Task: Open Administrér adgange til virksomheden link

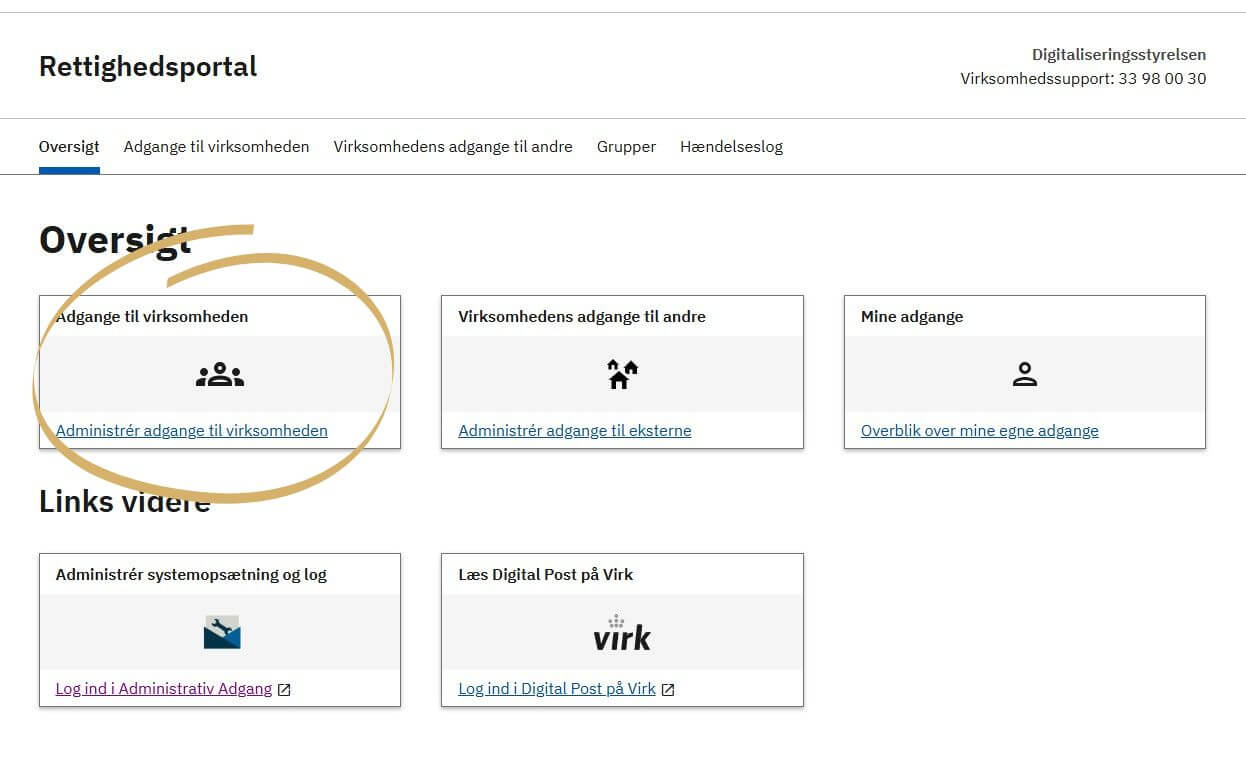Action: click(192, 430)
